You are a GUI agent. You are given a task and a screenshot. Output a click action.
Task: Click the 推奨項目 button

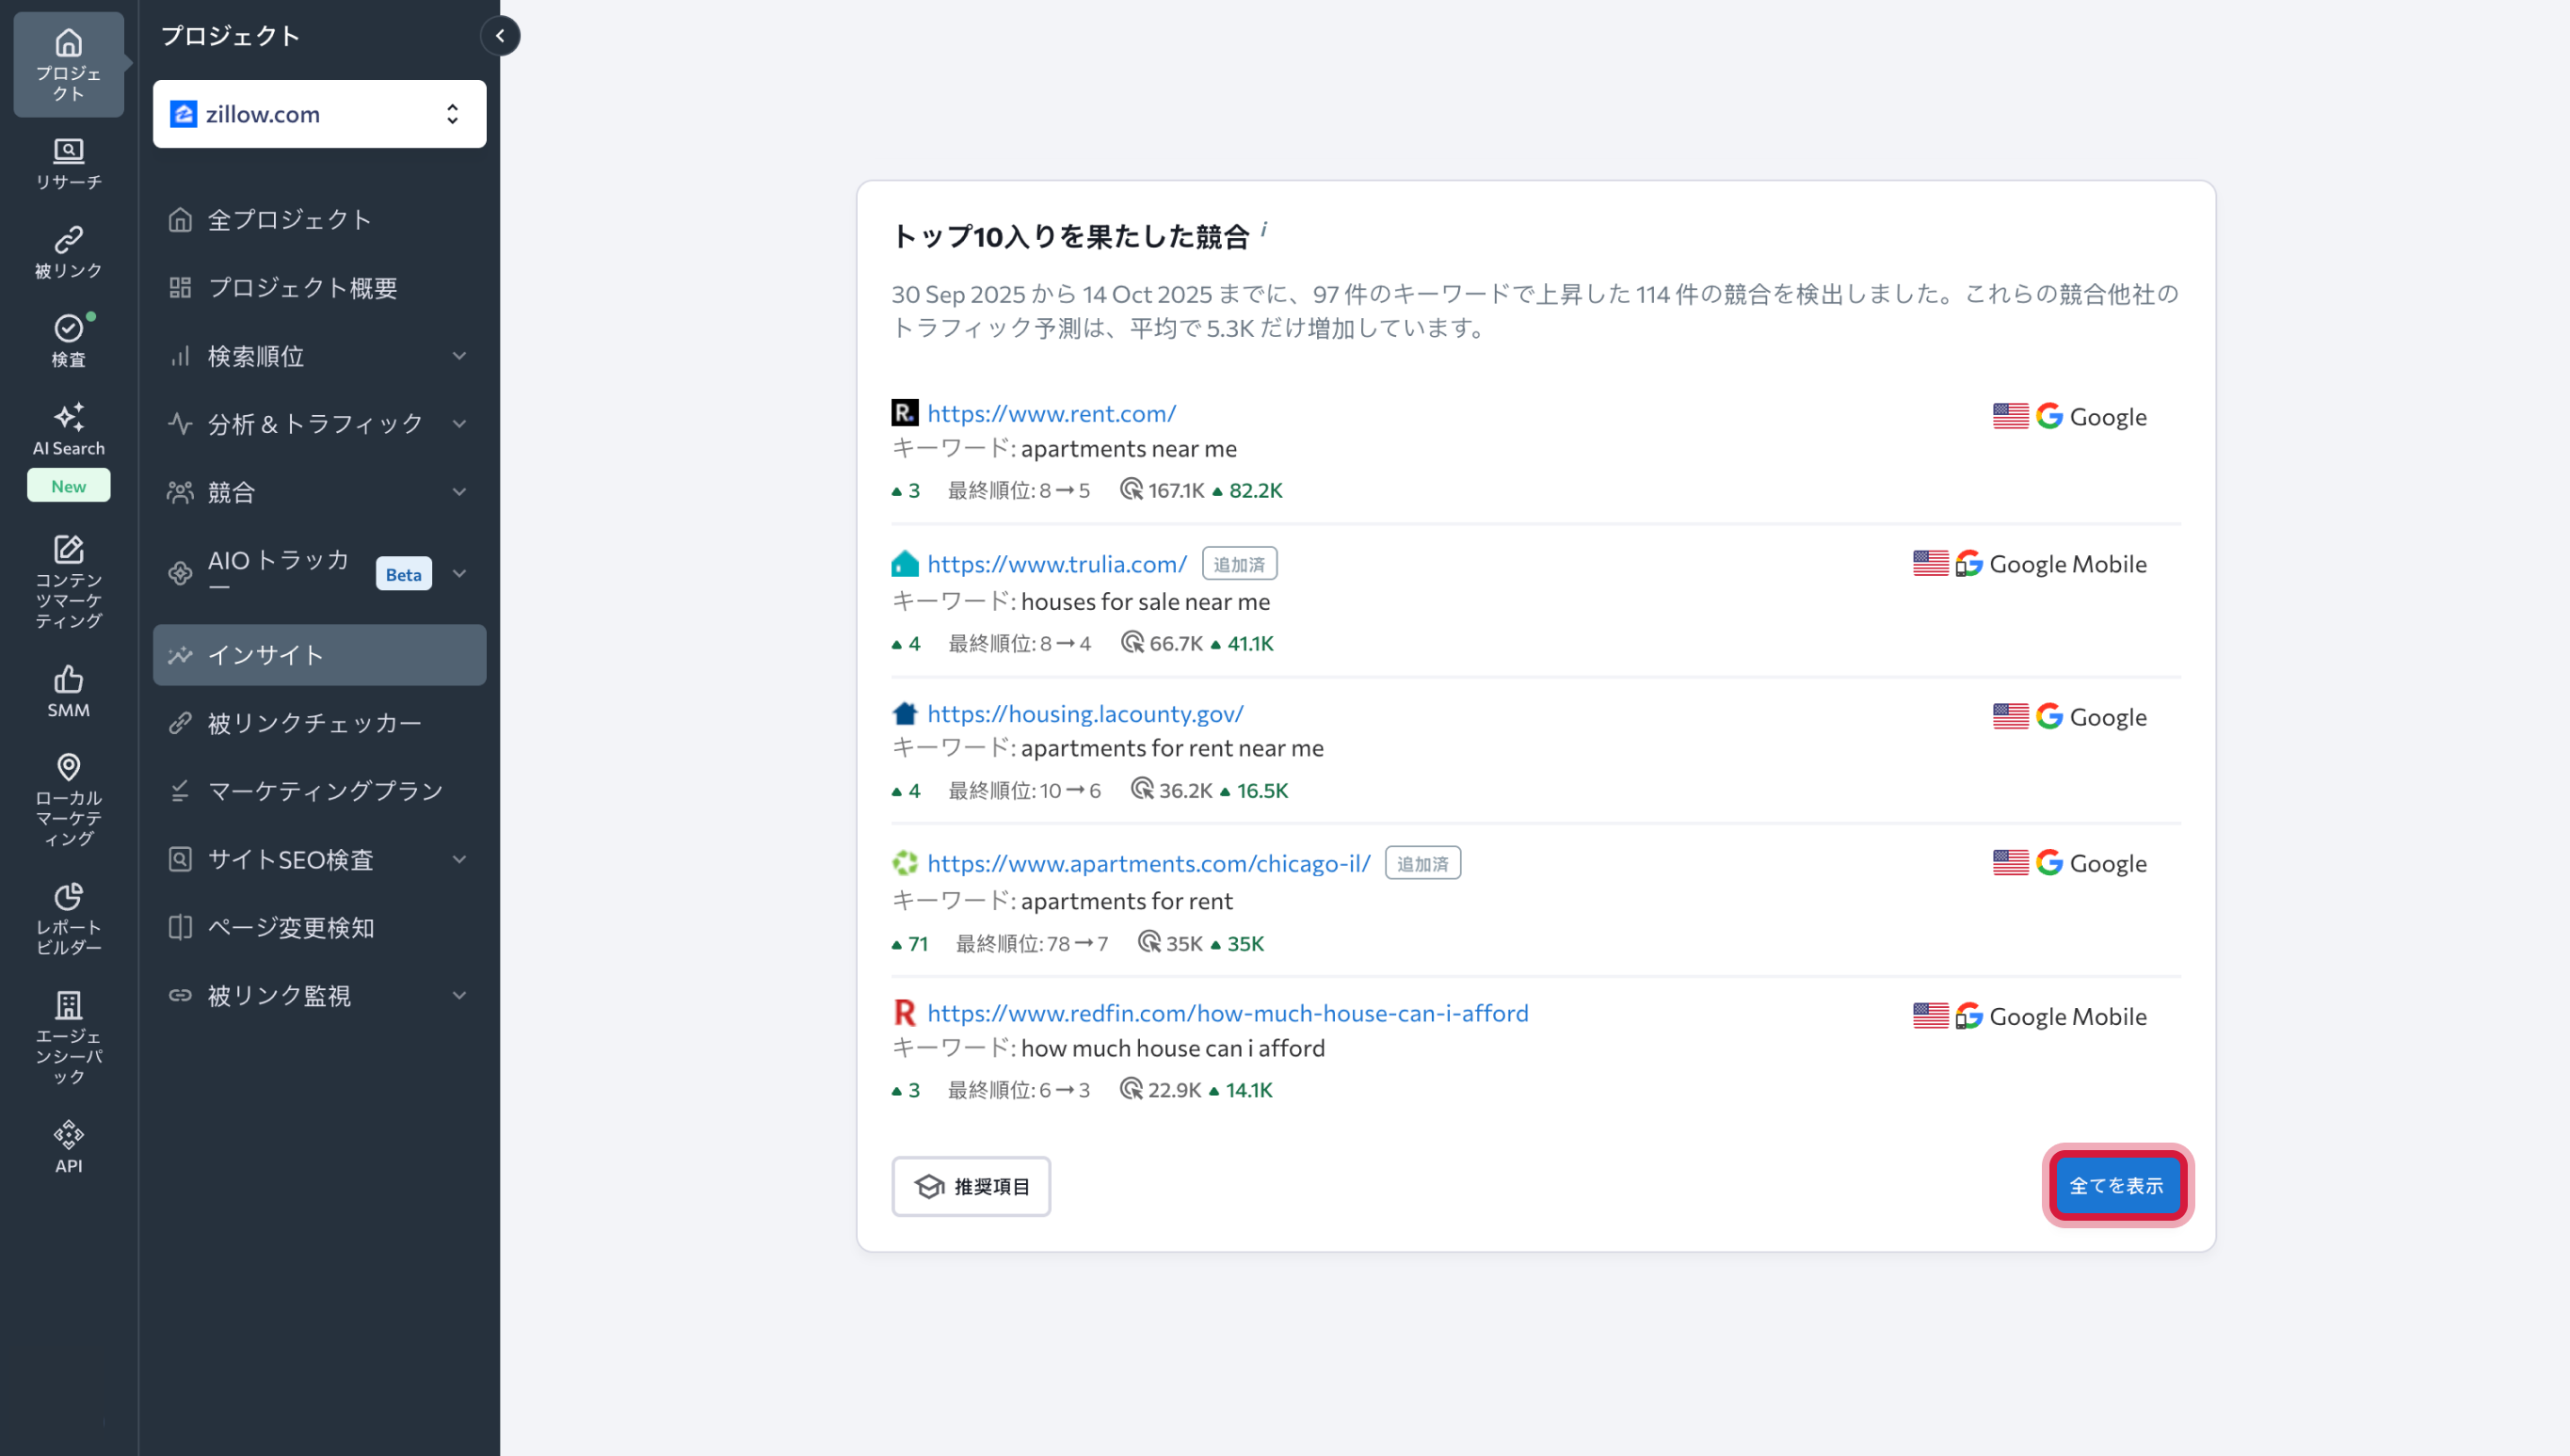coord(971,1186)
